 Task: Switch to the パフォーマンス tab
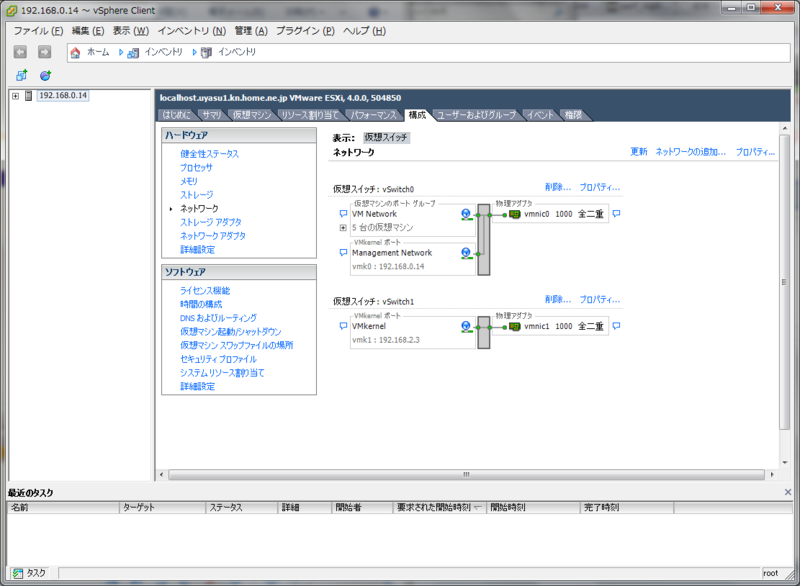(x=373, y=115)
